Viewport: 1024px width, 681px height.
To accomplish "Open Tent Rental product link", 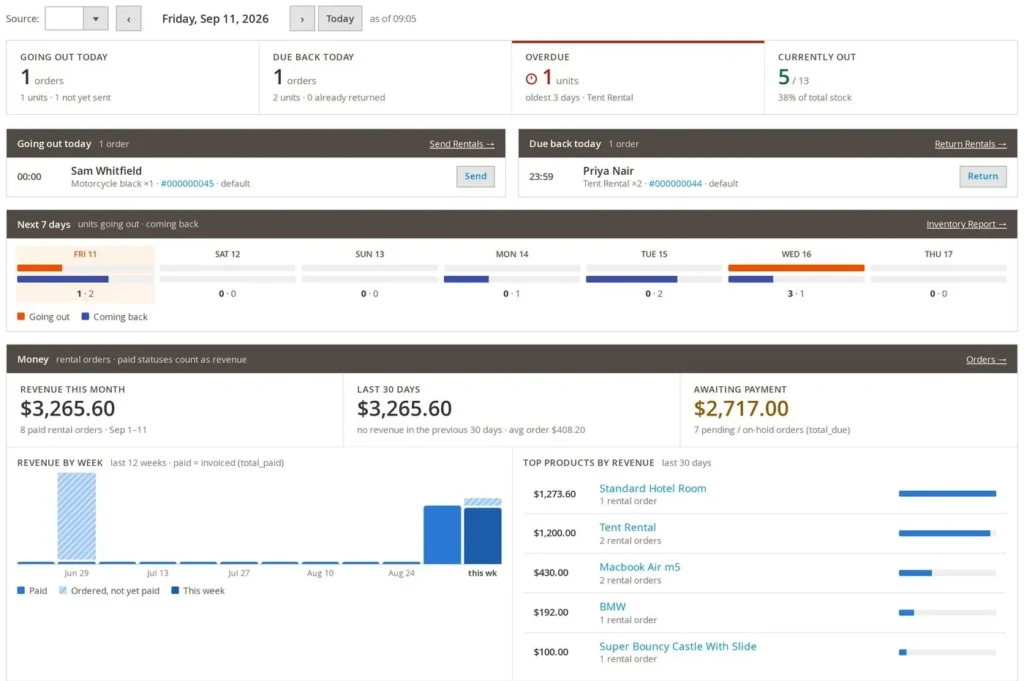I will [x=628, y=528].
